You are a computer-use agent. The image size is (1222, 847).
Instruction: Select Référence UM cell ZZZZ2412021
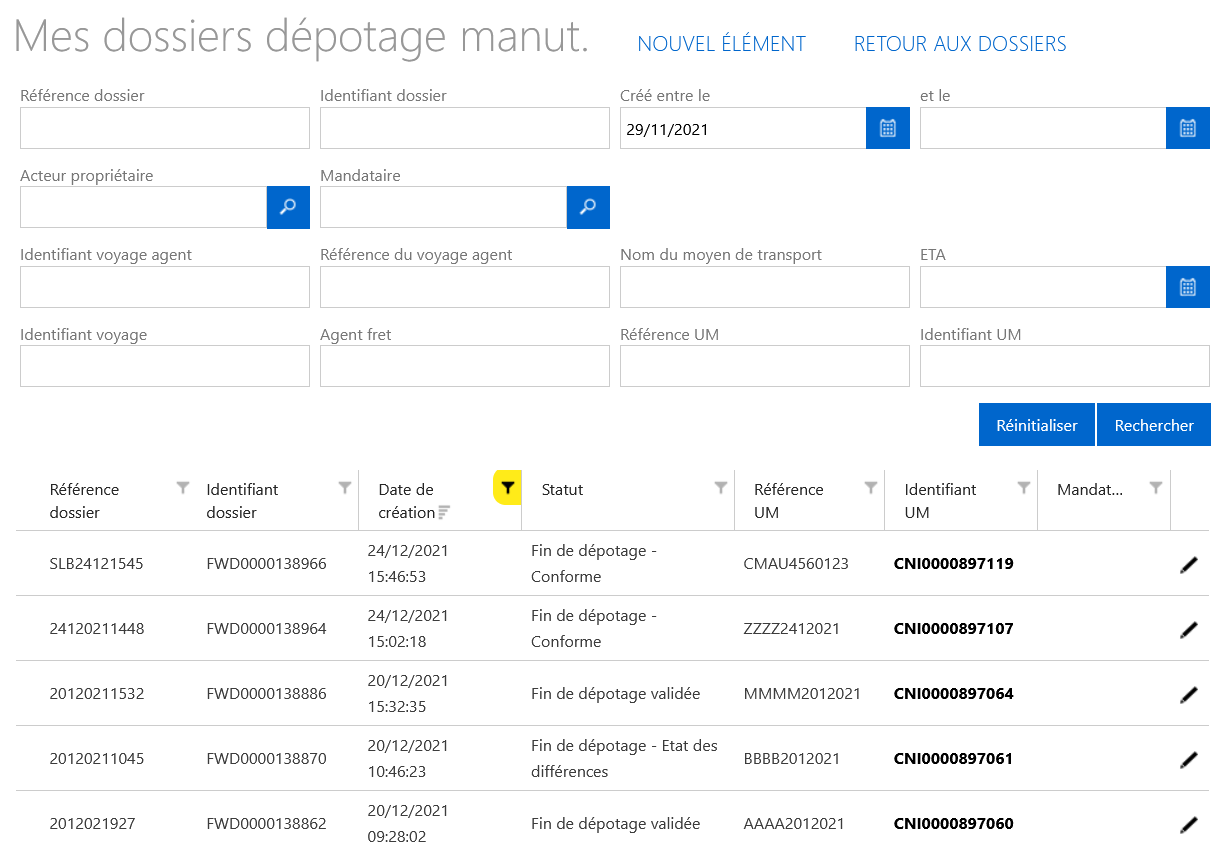(792, 629)
